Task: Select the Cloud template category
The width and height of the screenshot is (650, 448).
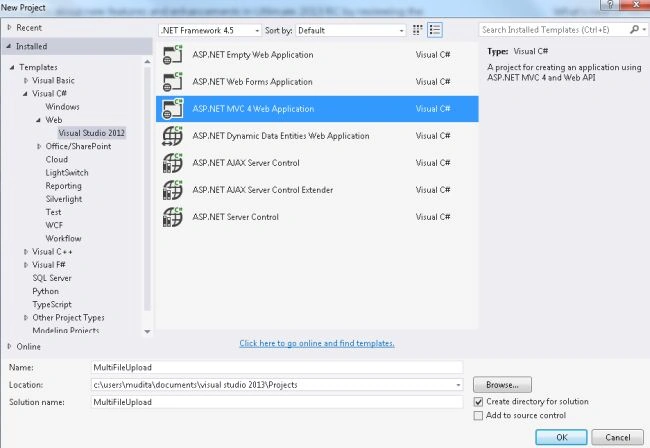Action: click(x=56, y=159)
